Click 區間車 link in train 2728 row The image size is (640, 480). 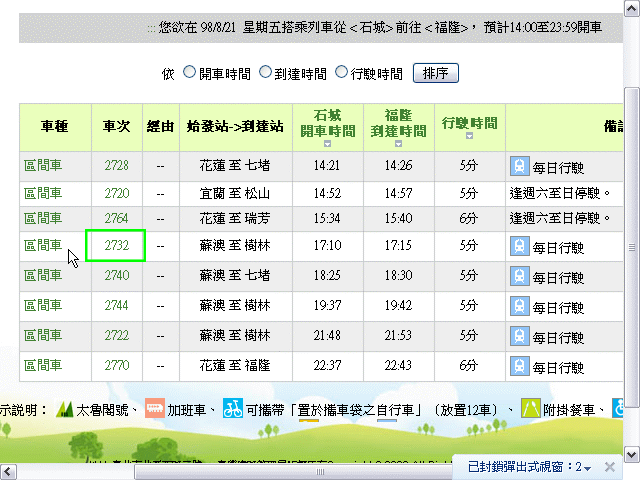coord(43,166)
